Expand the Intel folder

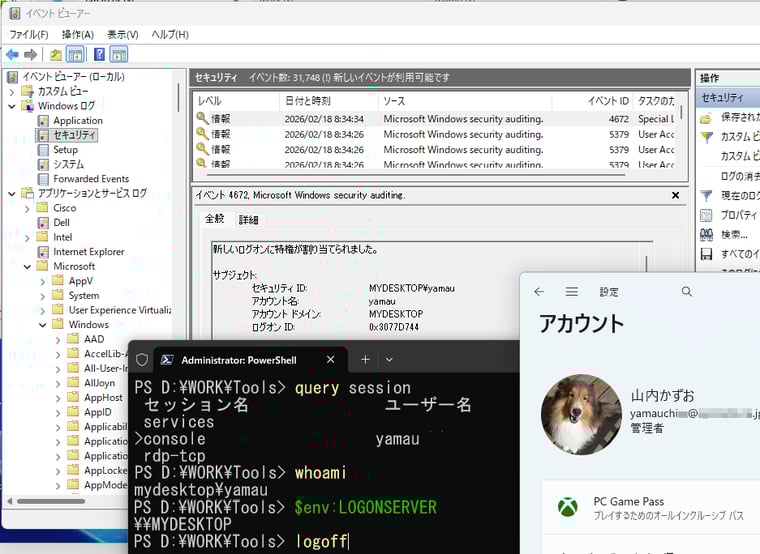point(27,237)
